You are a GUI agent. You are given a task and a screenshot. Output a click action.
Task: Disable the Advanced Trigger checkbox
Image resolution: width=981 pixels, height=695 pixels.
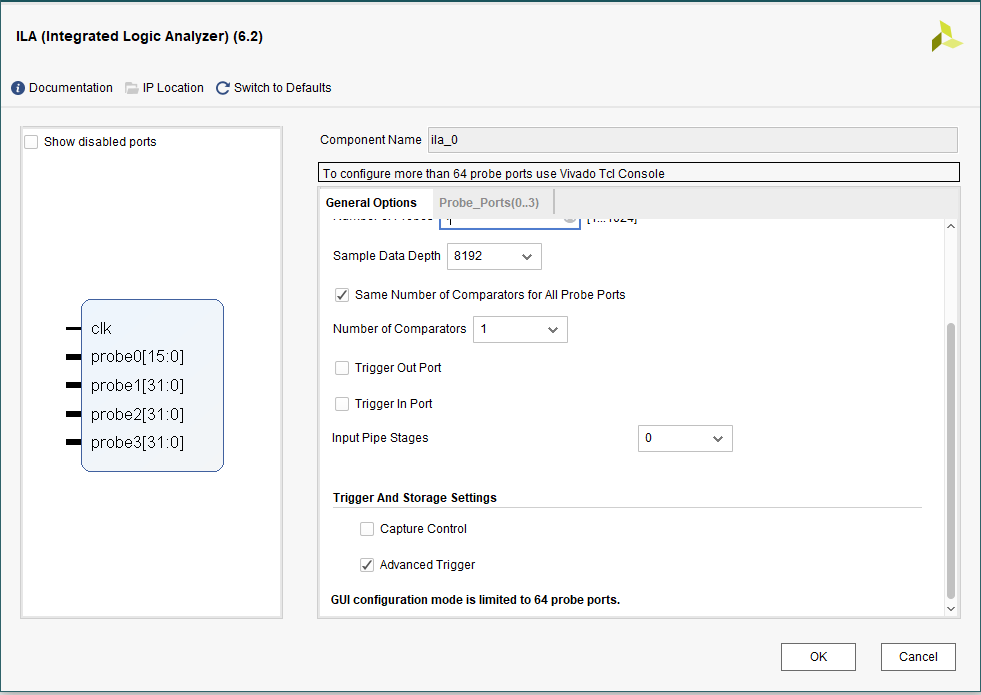click(367, 565)
